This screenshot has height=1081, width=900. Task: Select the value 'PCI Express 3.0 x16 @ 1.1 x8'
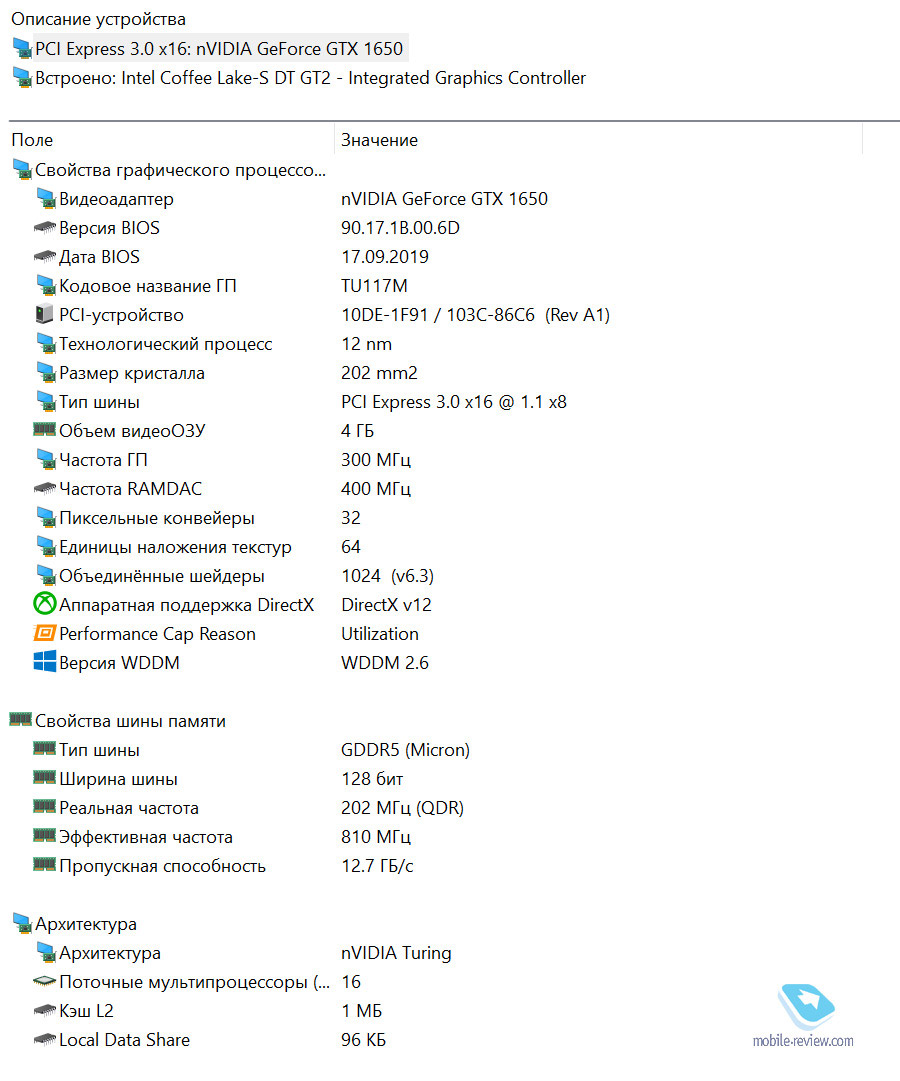(x=454, y=402)
